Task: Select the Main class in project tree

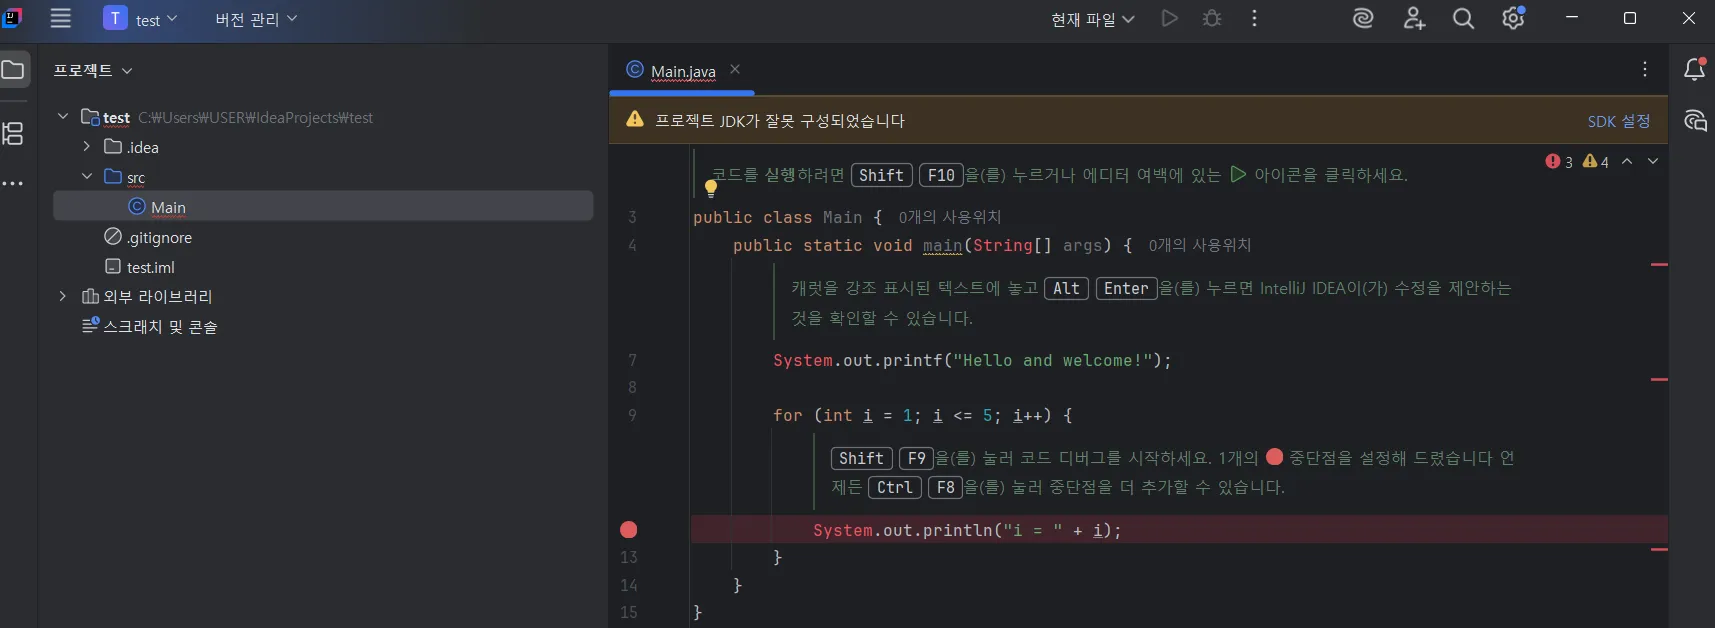Action: (323, 207)
